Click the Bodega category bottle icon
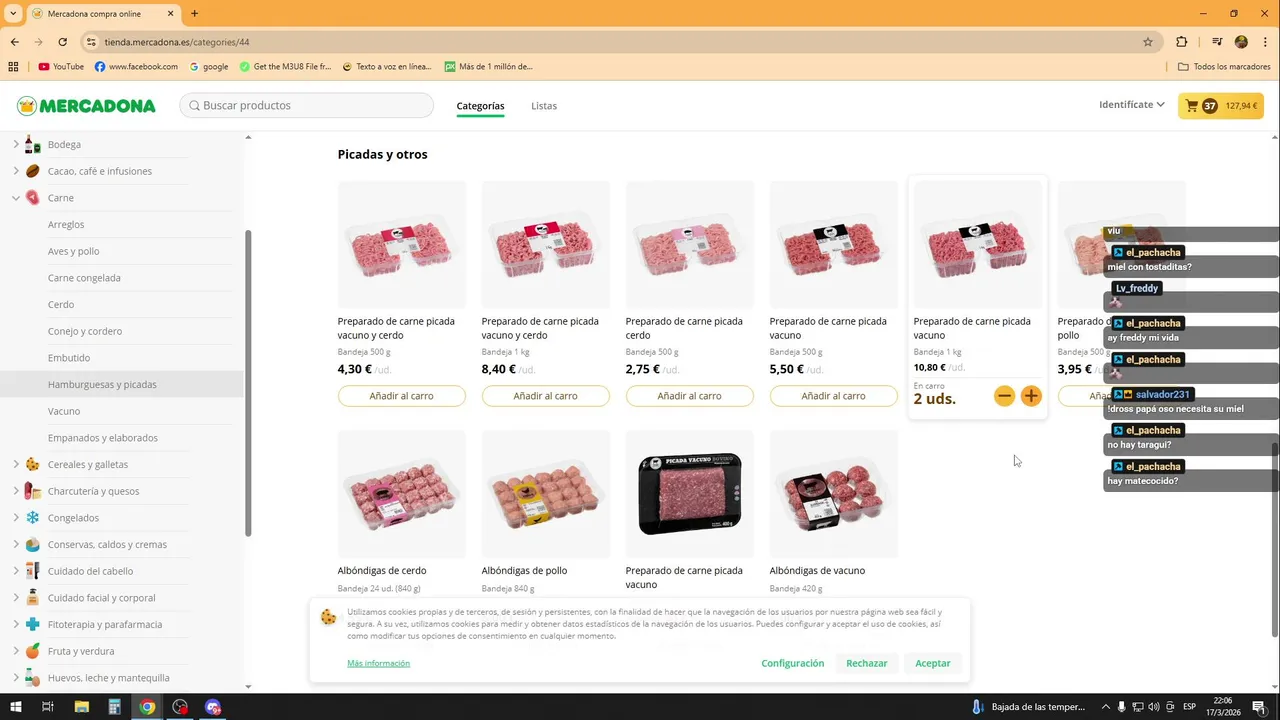This screenshot has width=1280, height=720. pos(33,144)
